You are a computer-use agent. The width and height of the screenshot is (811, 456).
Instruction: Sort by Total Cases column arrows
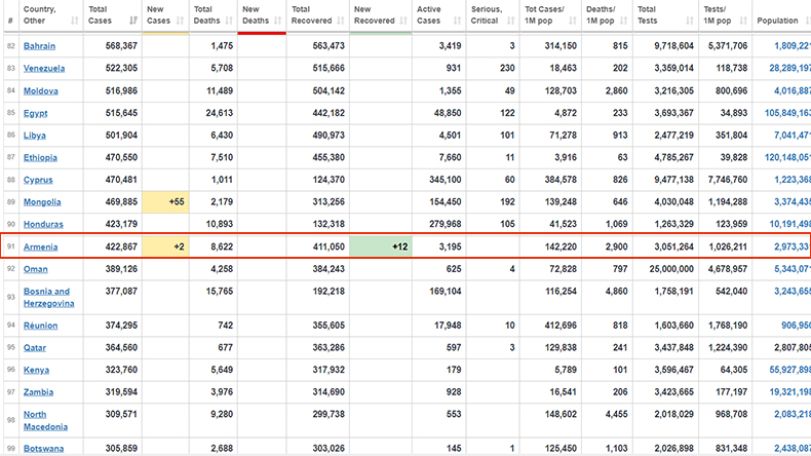click(x=133, y=21)
